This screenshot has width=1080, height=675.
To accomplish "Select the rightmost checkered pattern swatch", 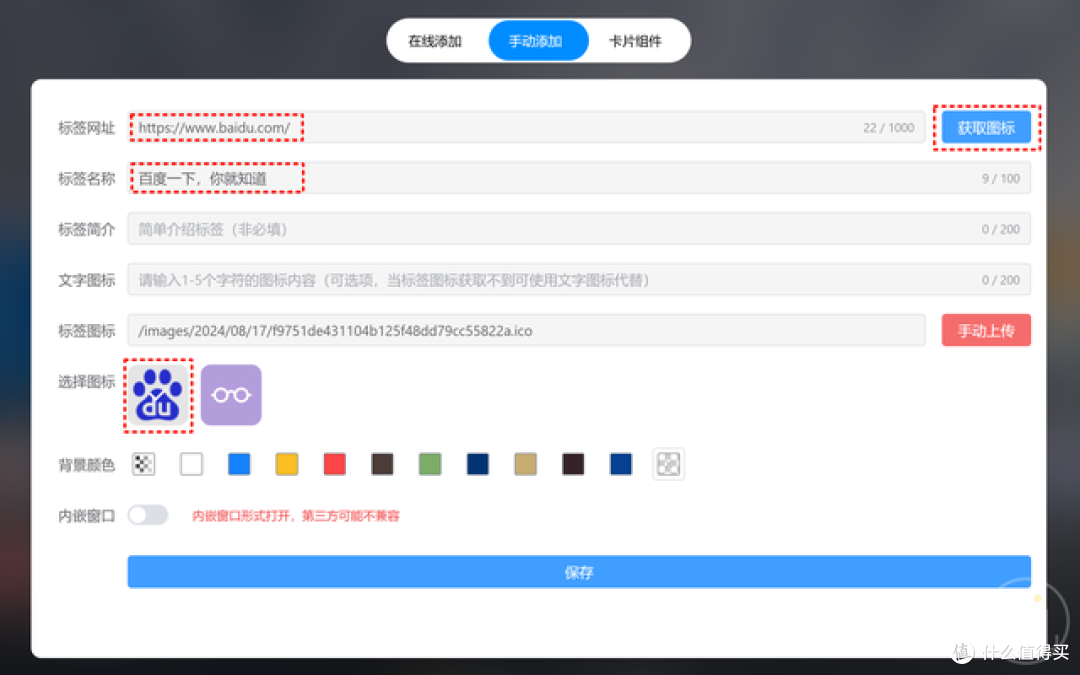I will pyautogui.click(x=668, y=464).
